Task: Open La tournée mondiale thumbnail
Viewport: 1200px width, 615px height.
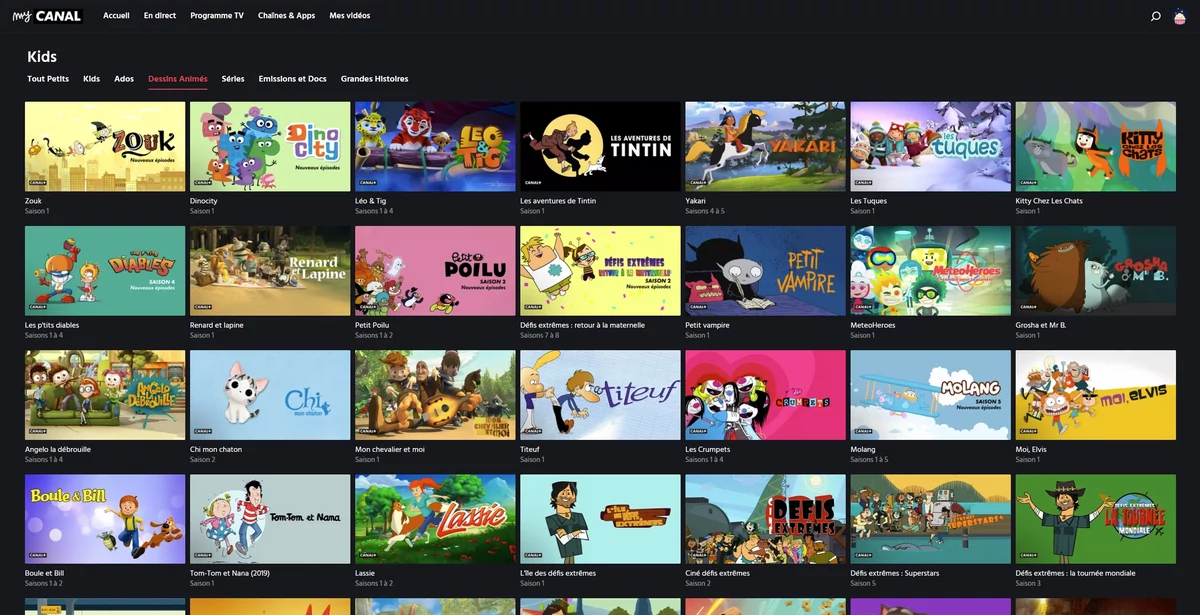Action: click(1095, 519)
